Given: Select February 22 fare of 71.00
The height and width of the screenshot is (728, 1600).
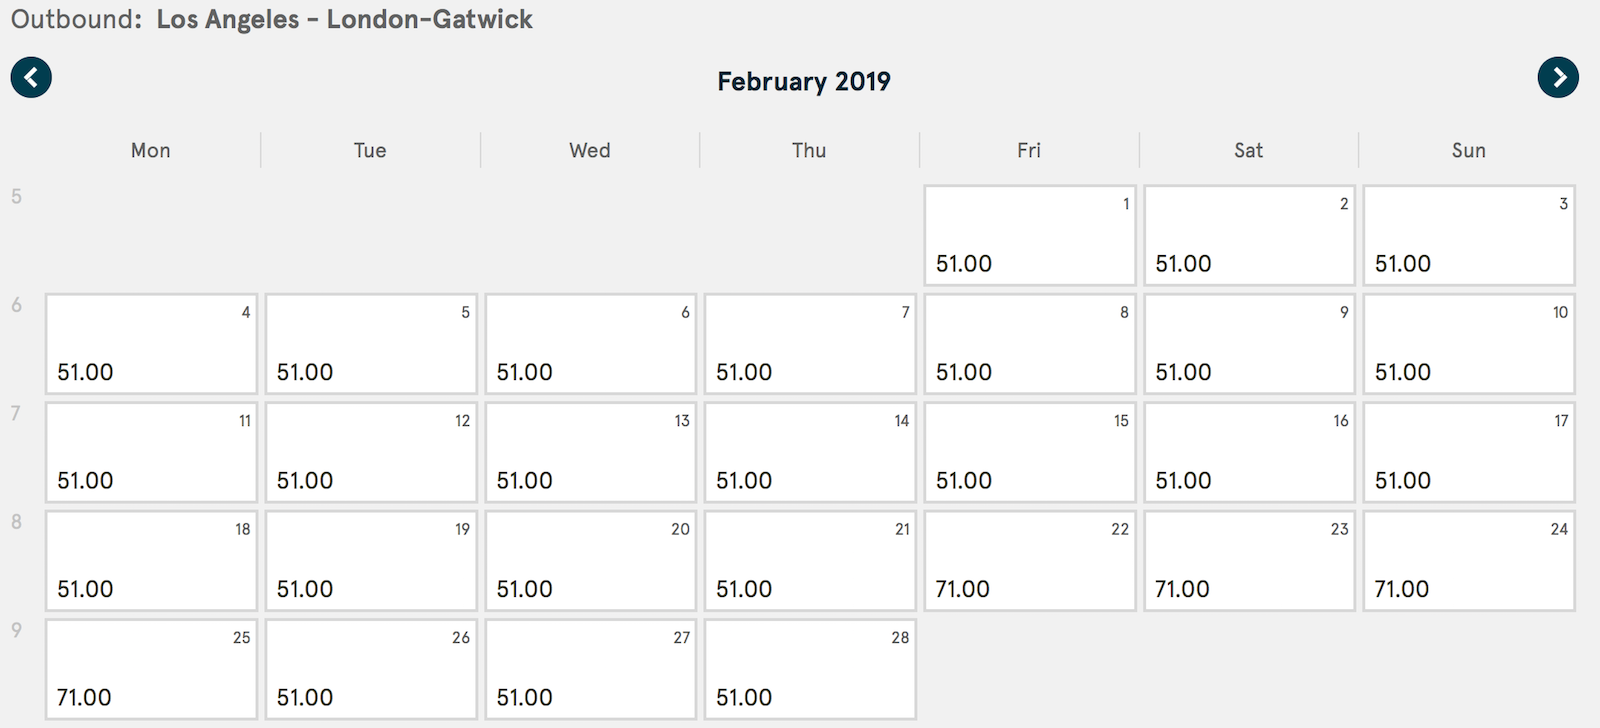Looking at the screenshot, I should [1030, 561].
